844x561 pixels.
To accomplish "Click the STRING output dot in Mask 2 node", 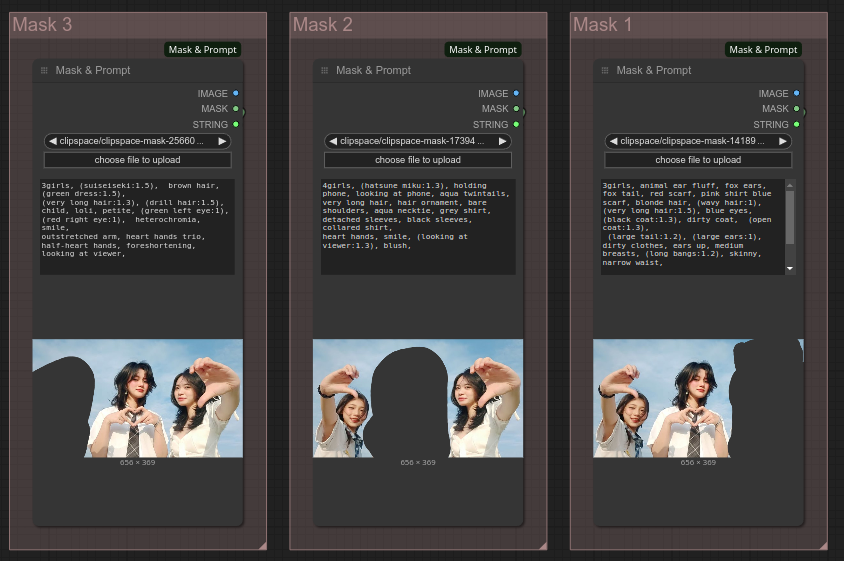I will [516, 124].
